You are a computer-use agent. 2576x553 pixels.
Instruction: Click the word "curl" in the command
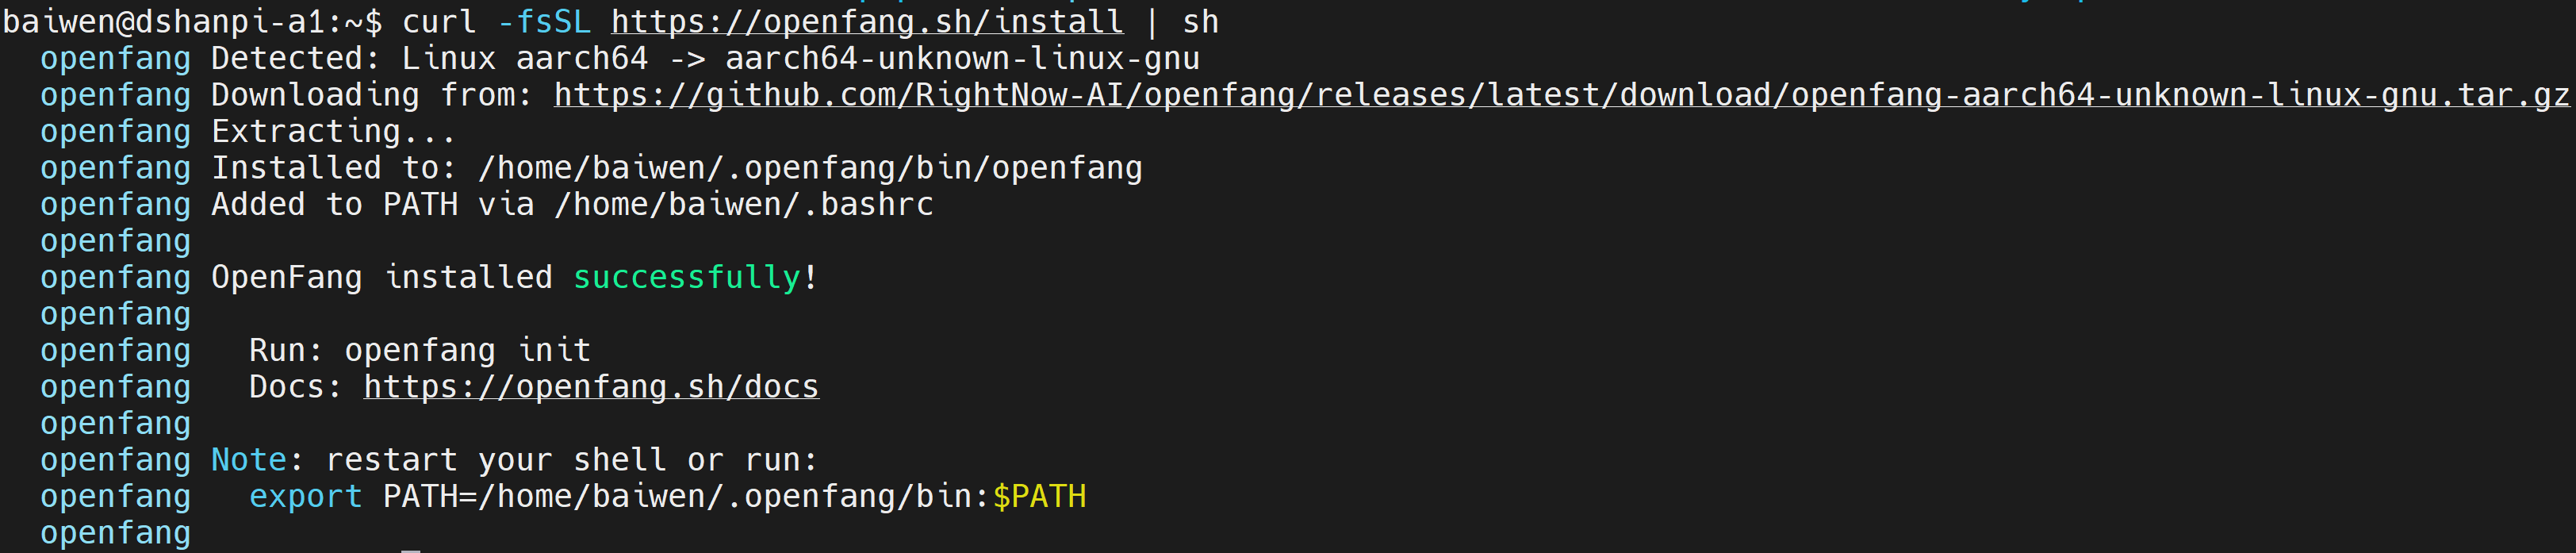pyautogui.click(x=439, y=21)
